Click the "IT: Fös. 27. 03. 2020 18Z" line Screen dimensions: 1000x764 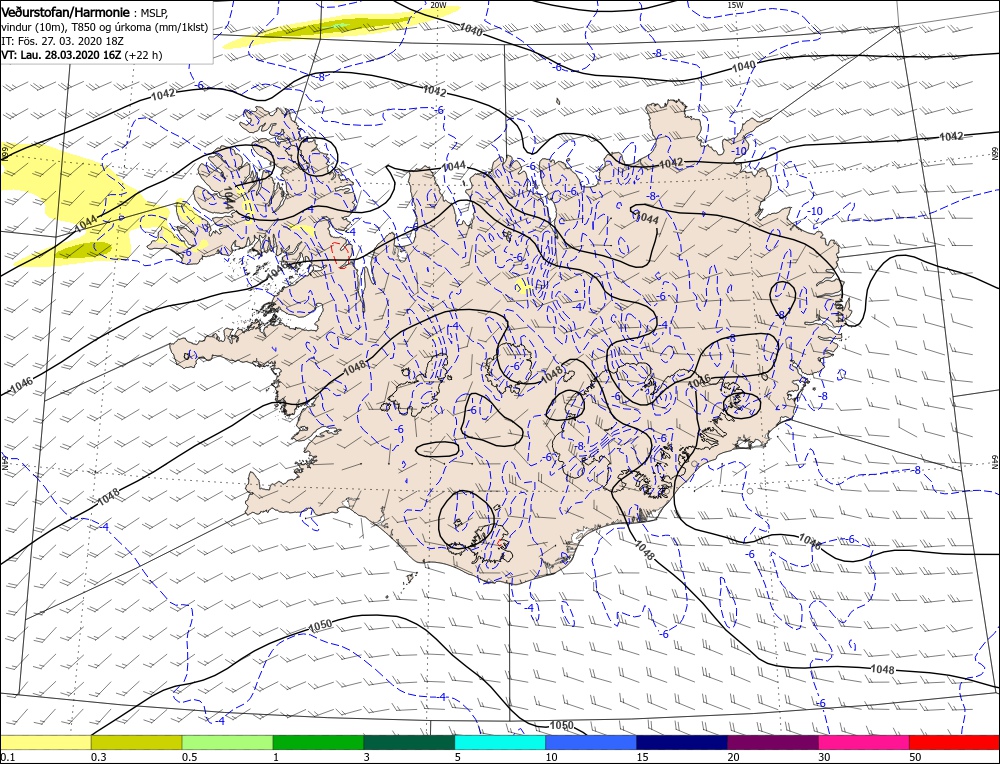point(62,41)
